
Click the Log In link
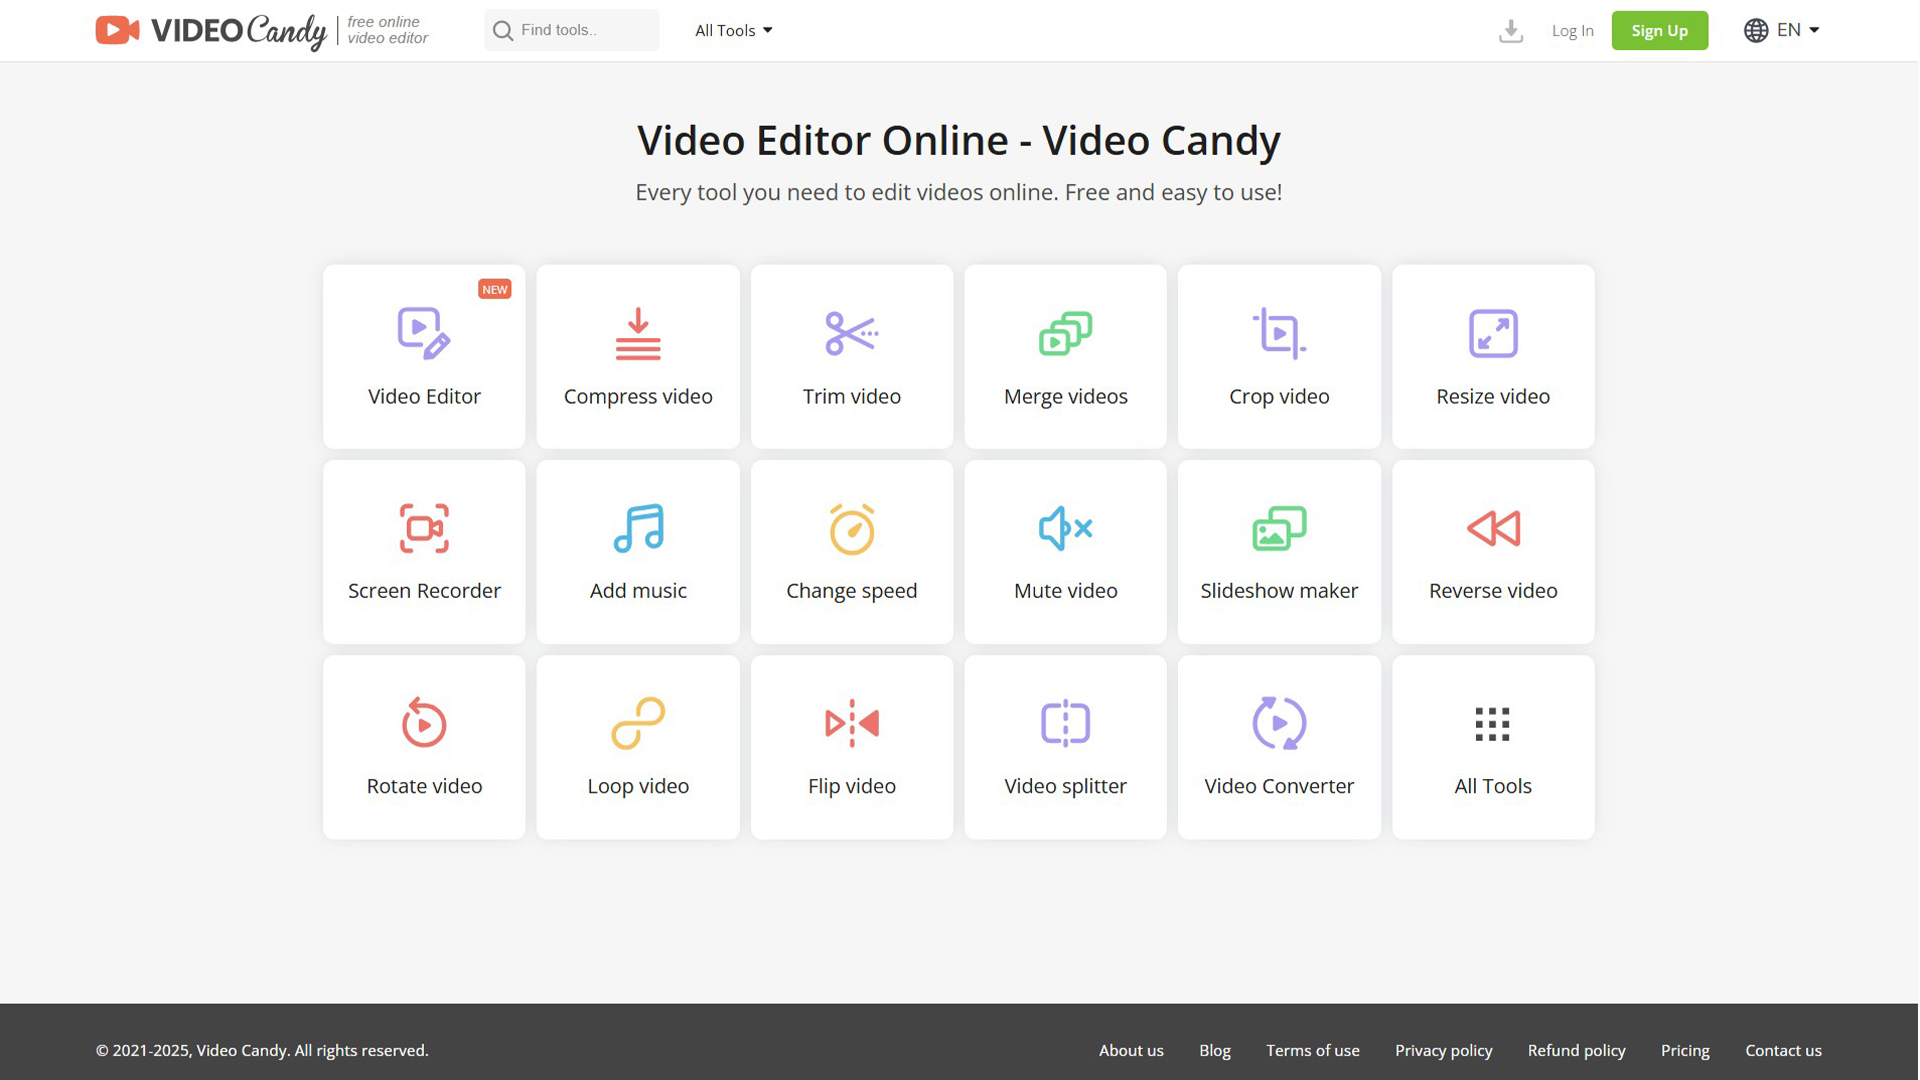[1572, 31]
